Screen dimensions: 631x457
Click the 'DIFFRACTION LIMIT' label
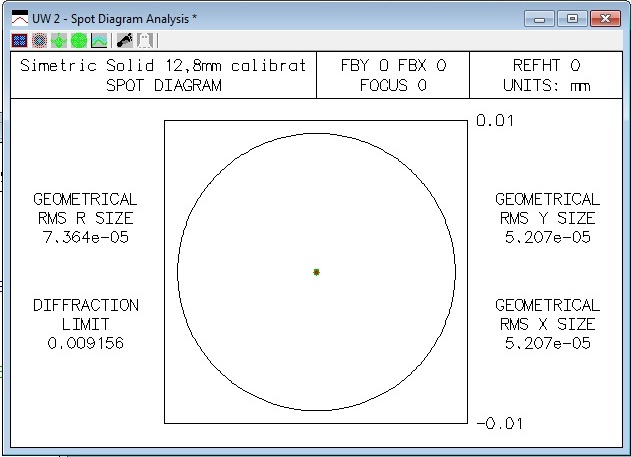click(x=86, y=315)
